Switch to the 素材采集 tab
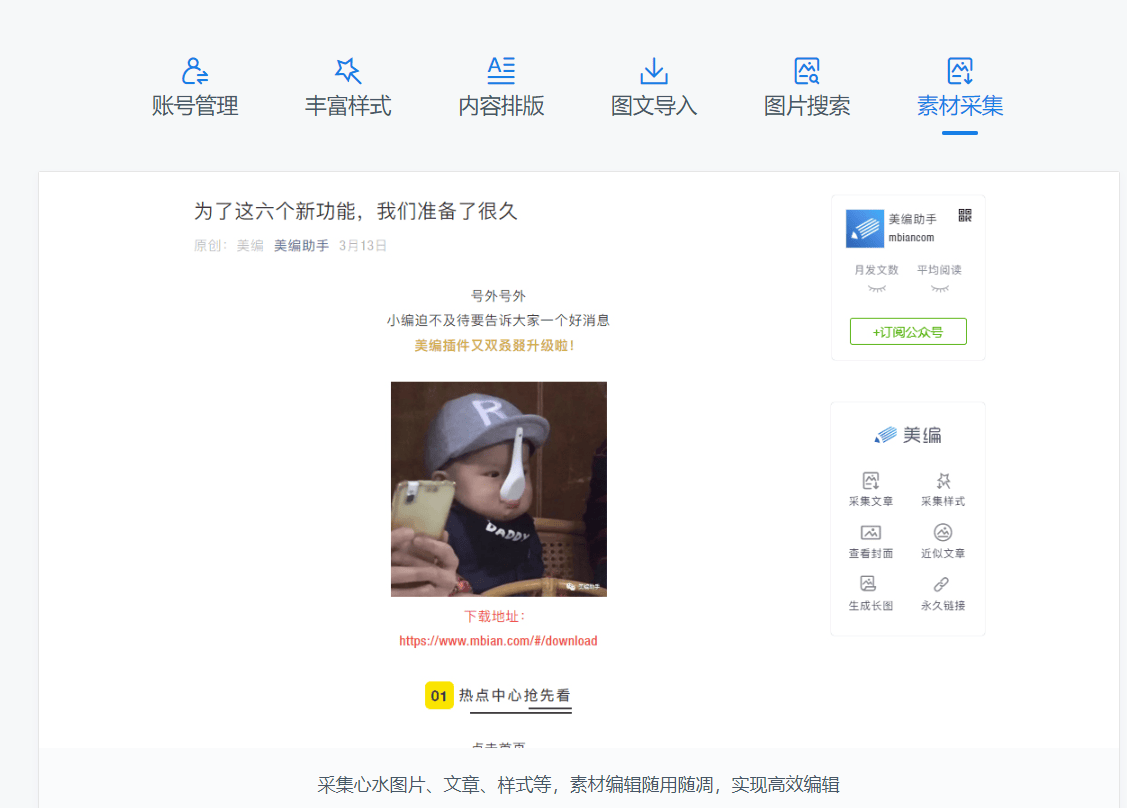 (960, 106)
